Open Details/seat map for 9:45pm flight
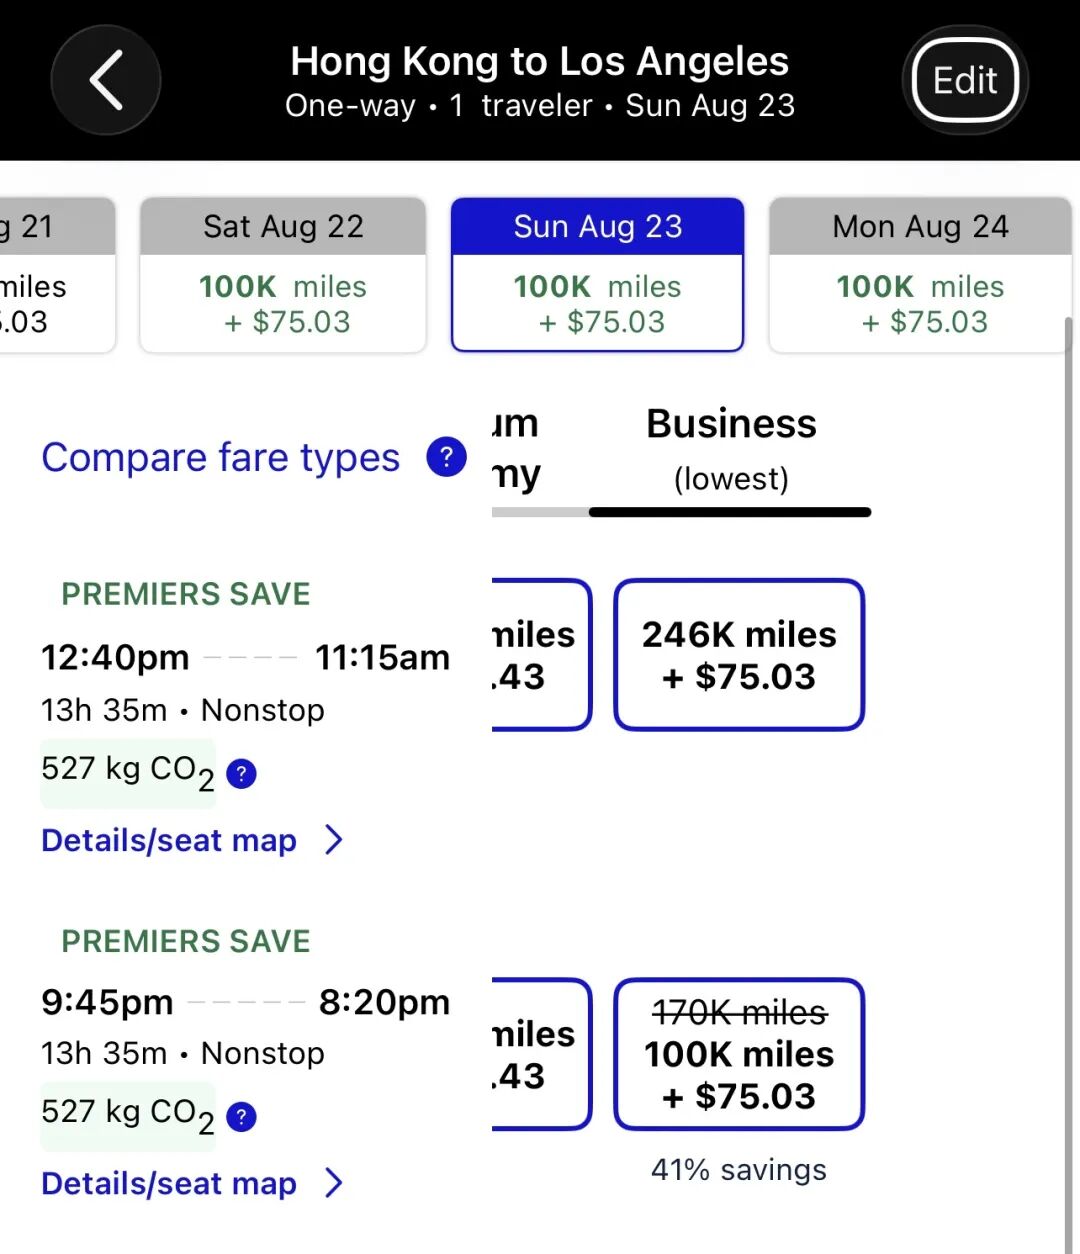Viewport: 1080px width, 1254px height. (x=169, y=1183)
